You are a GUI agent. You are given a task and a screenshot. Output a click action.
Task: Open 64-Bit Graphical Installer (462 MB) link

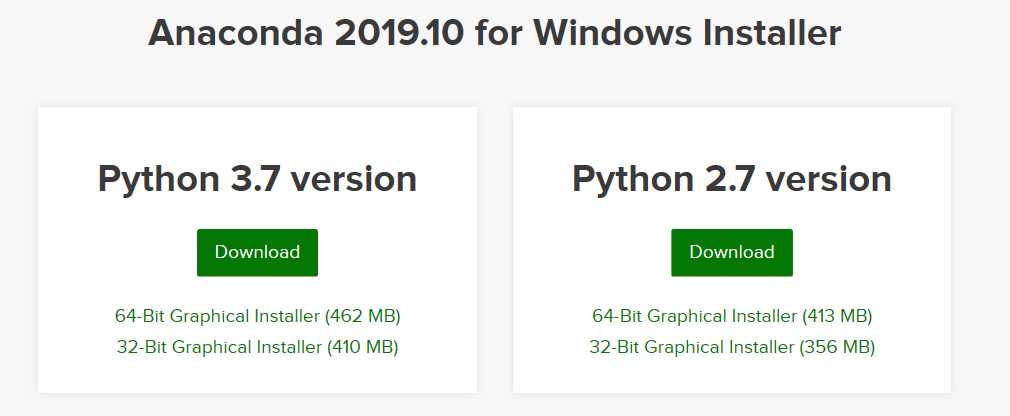coord(257,316)
